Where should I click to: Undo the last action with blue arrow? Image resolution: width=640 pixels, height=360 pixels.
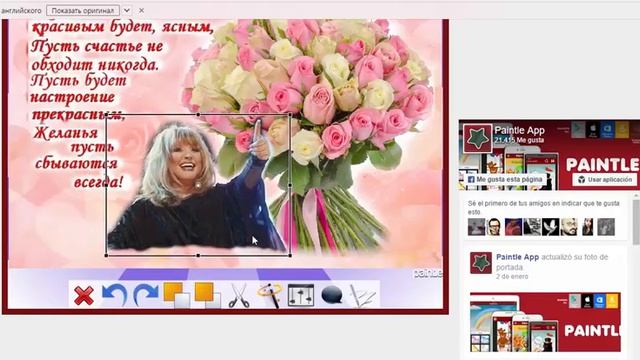point(114,295)
